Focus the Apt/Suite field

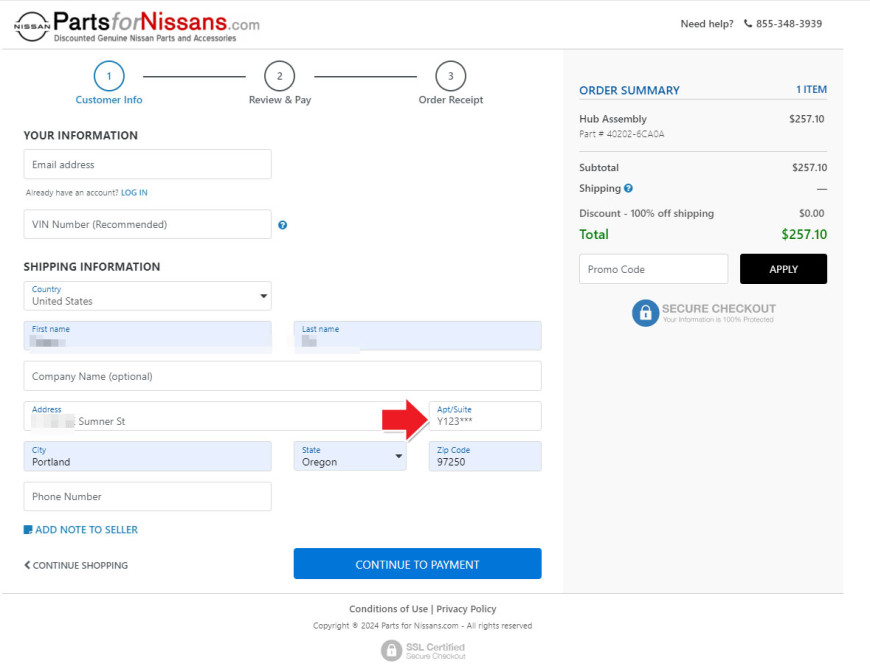(x=485, y=416)
